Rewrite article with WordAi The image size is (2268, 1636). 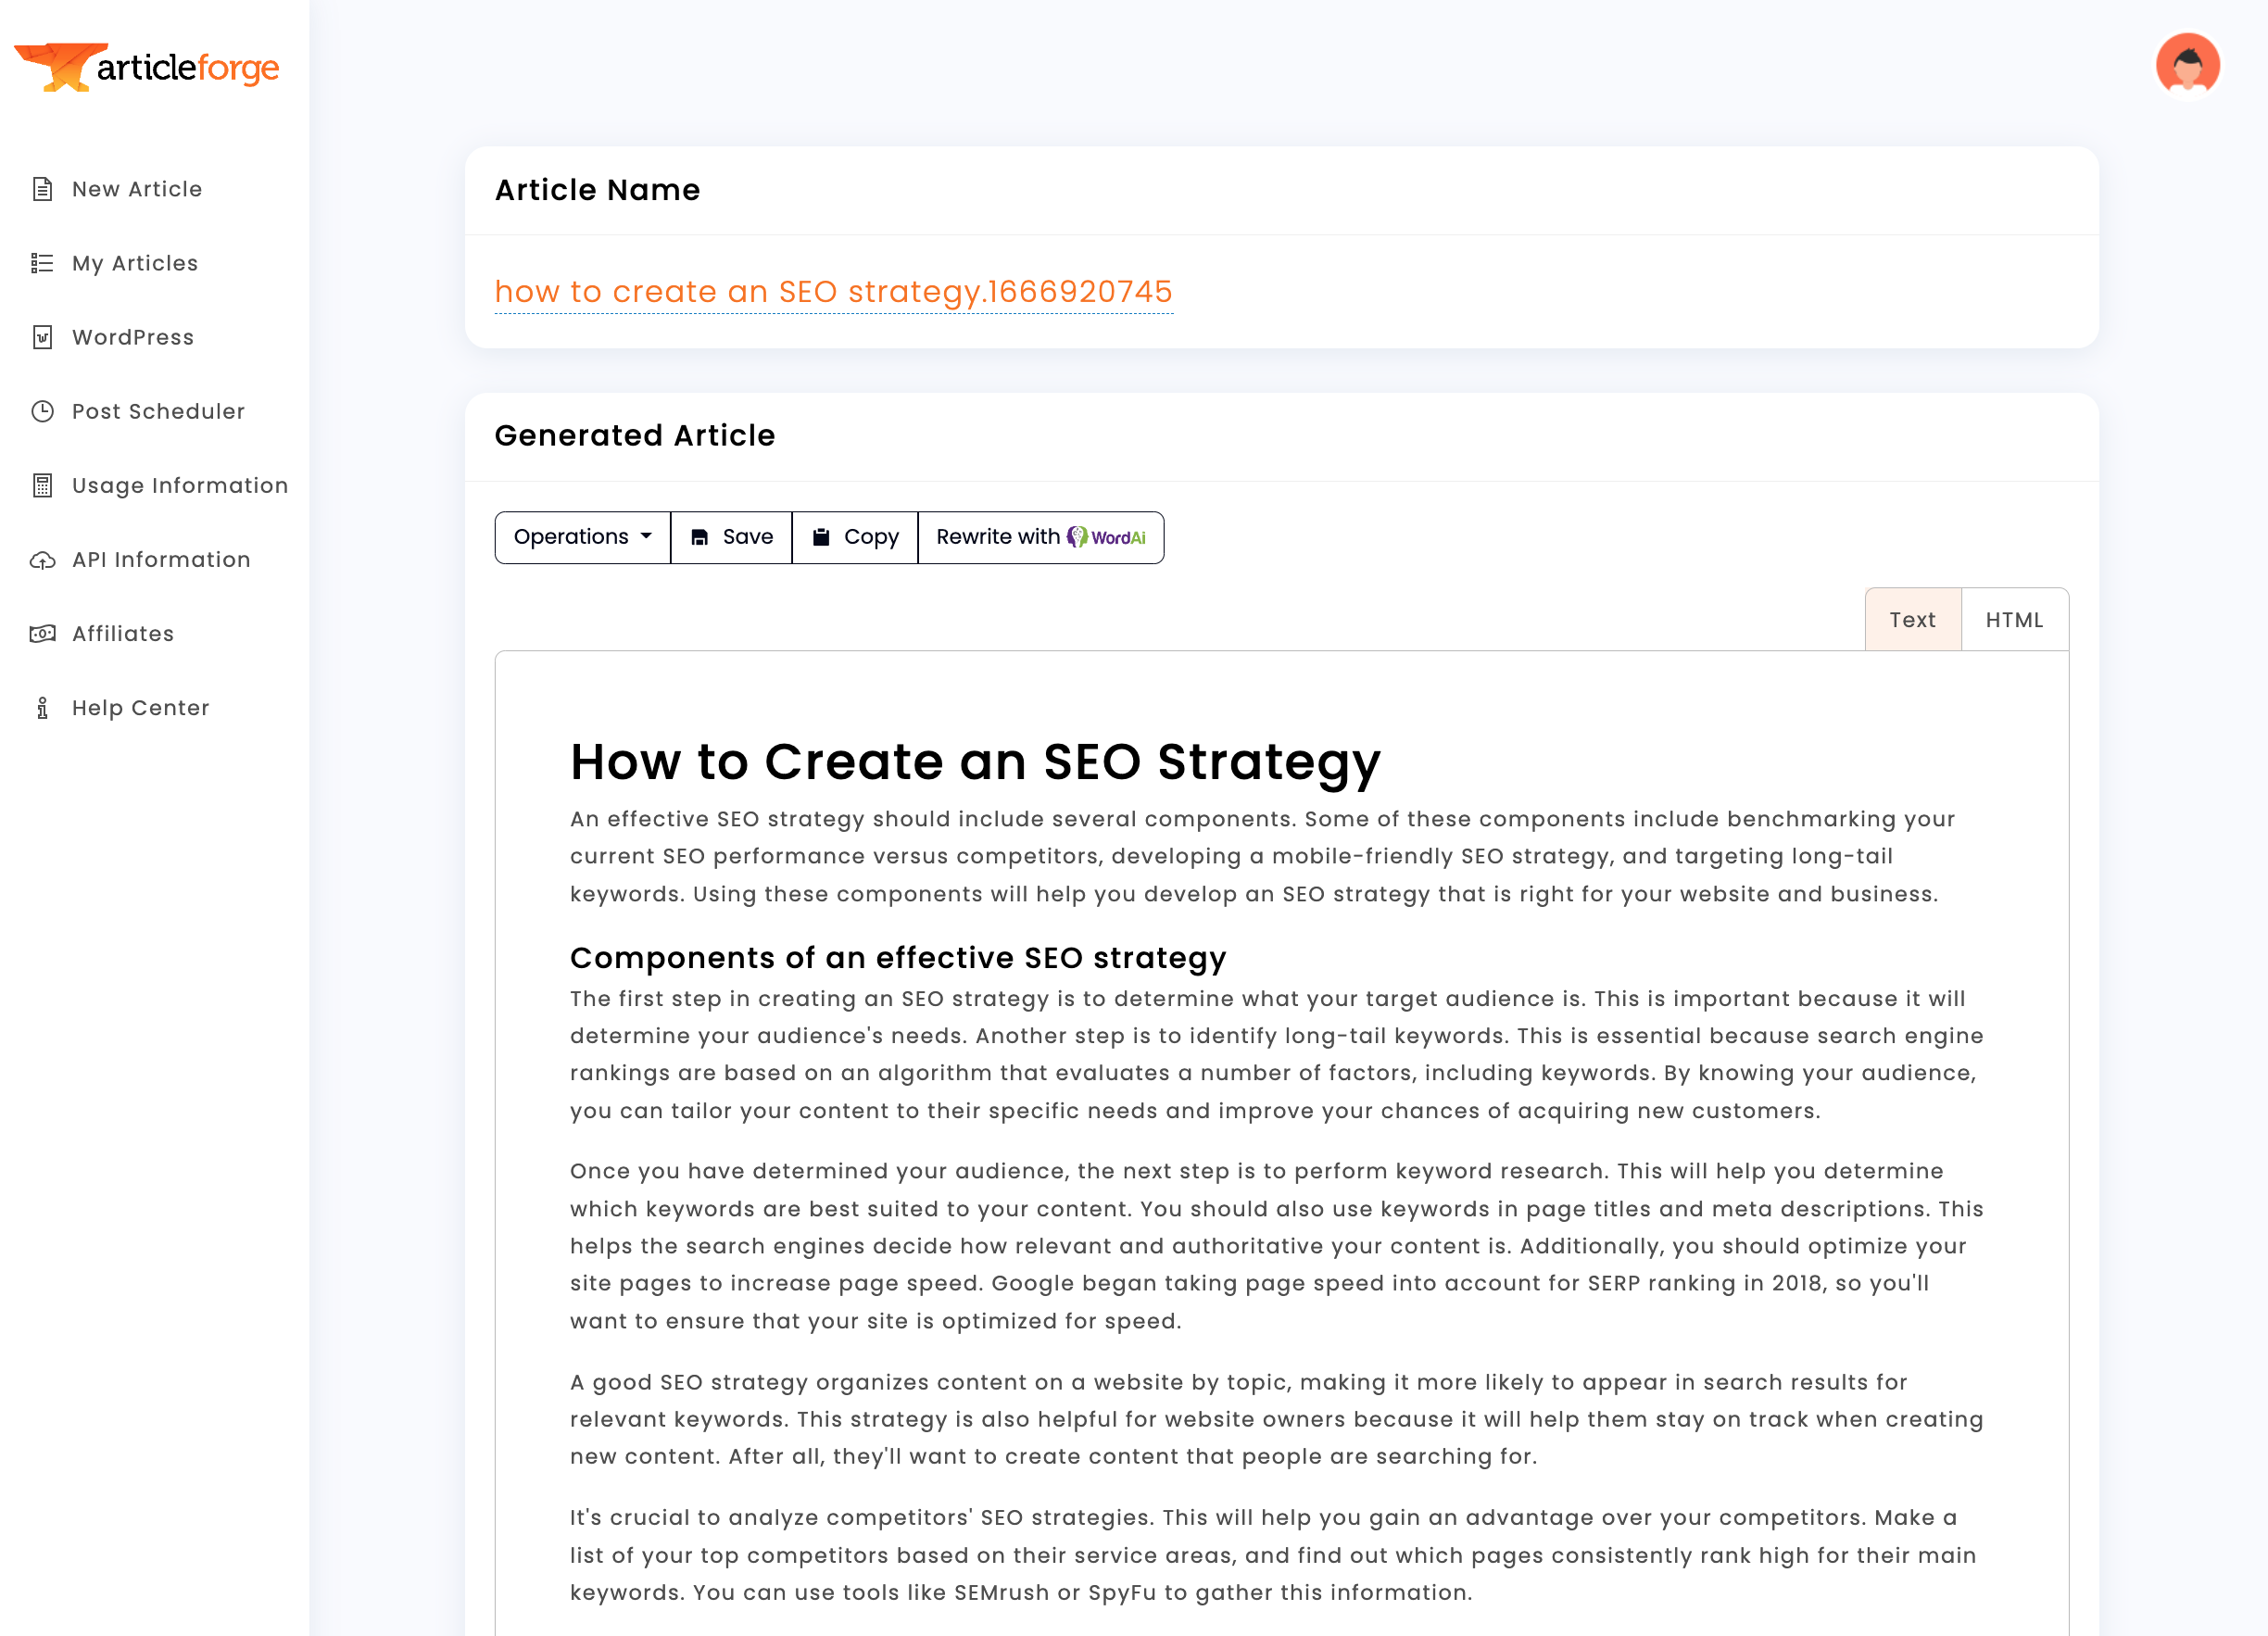(x=1040, y=537)
